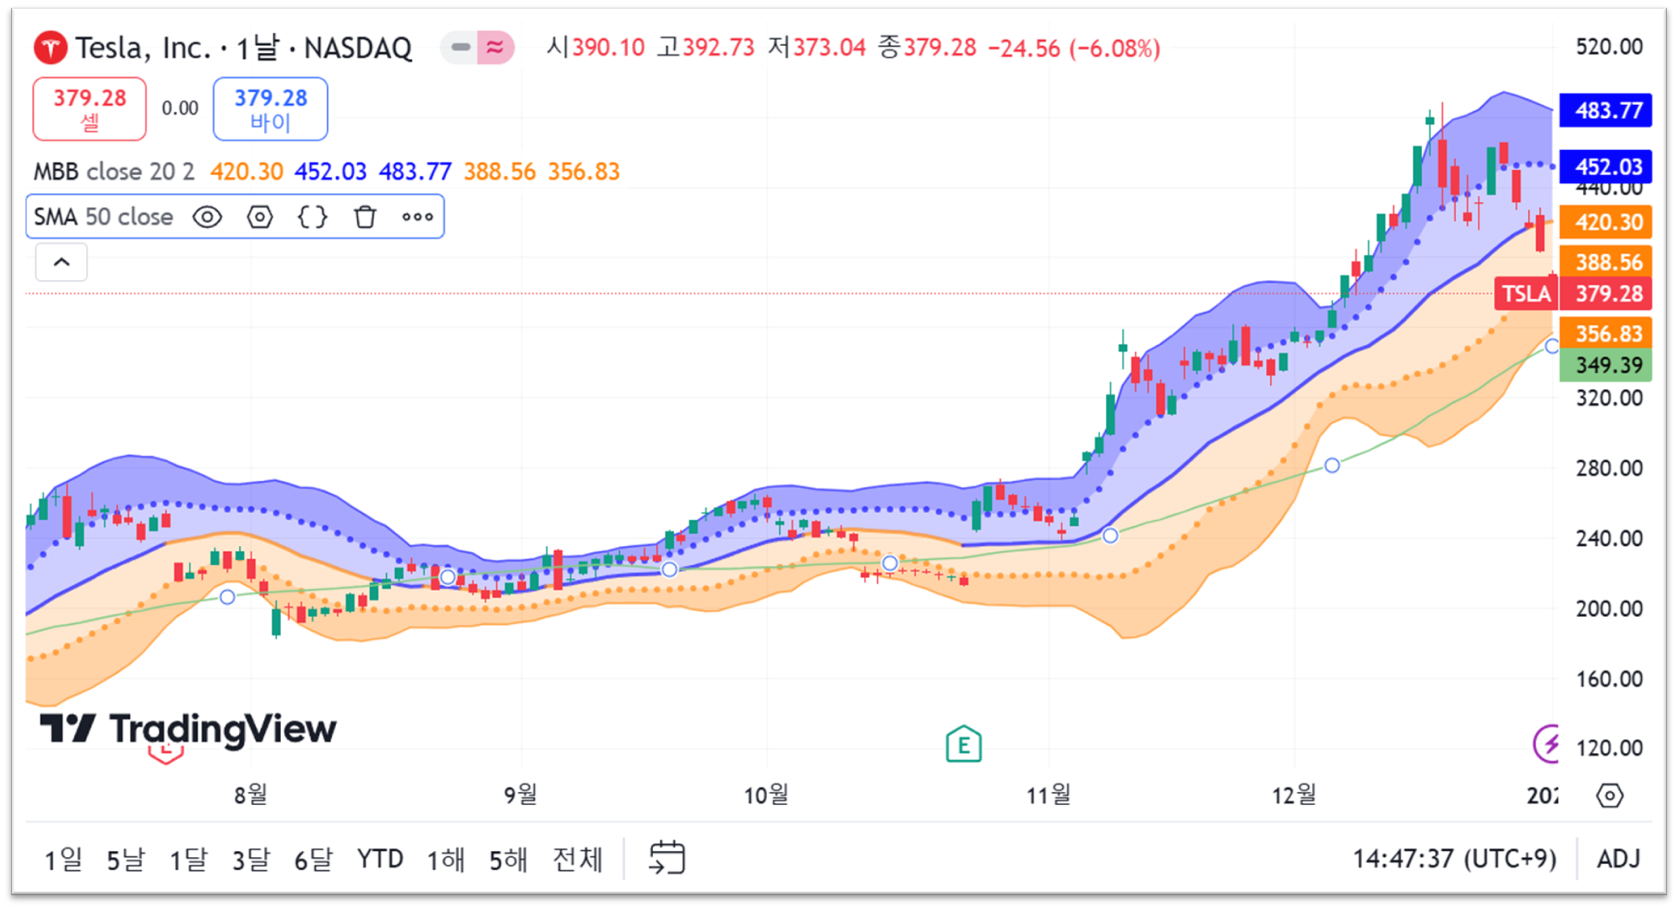Select the YTD time range
Image resolution: width=1678 pixels, height=909 pixels.
point(380,859)
